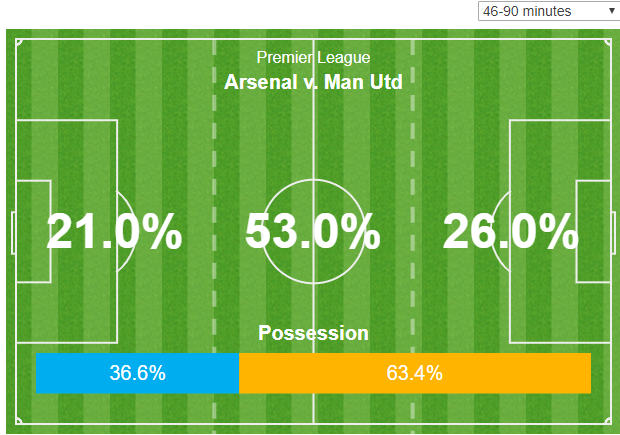Viewport: 620px width, 435px height.
Task: Click the blue 36.6% possession bar
Action: pos(138,373)
